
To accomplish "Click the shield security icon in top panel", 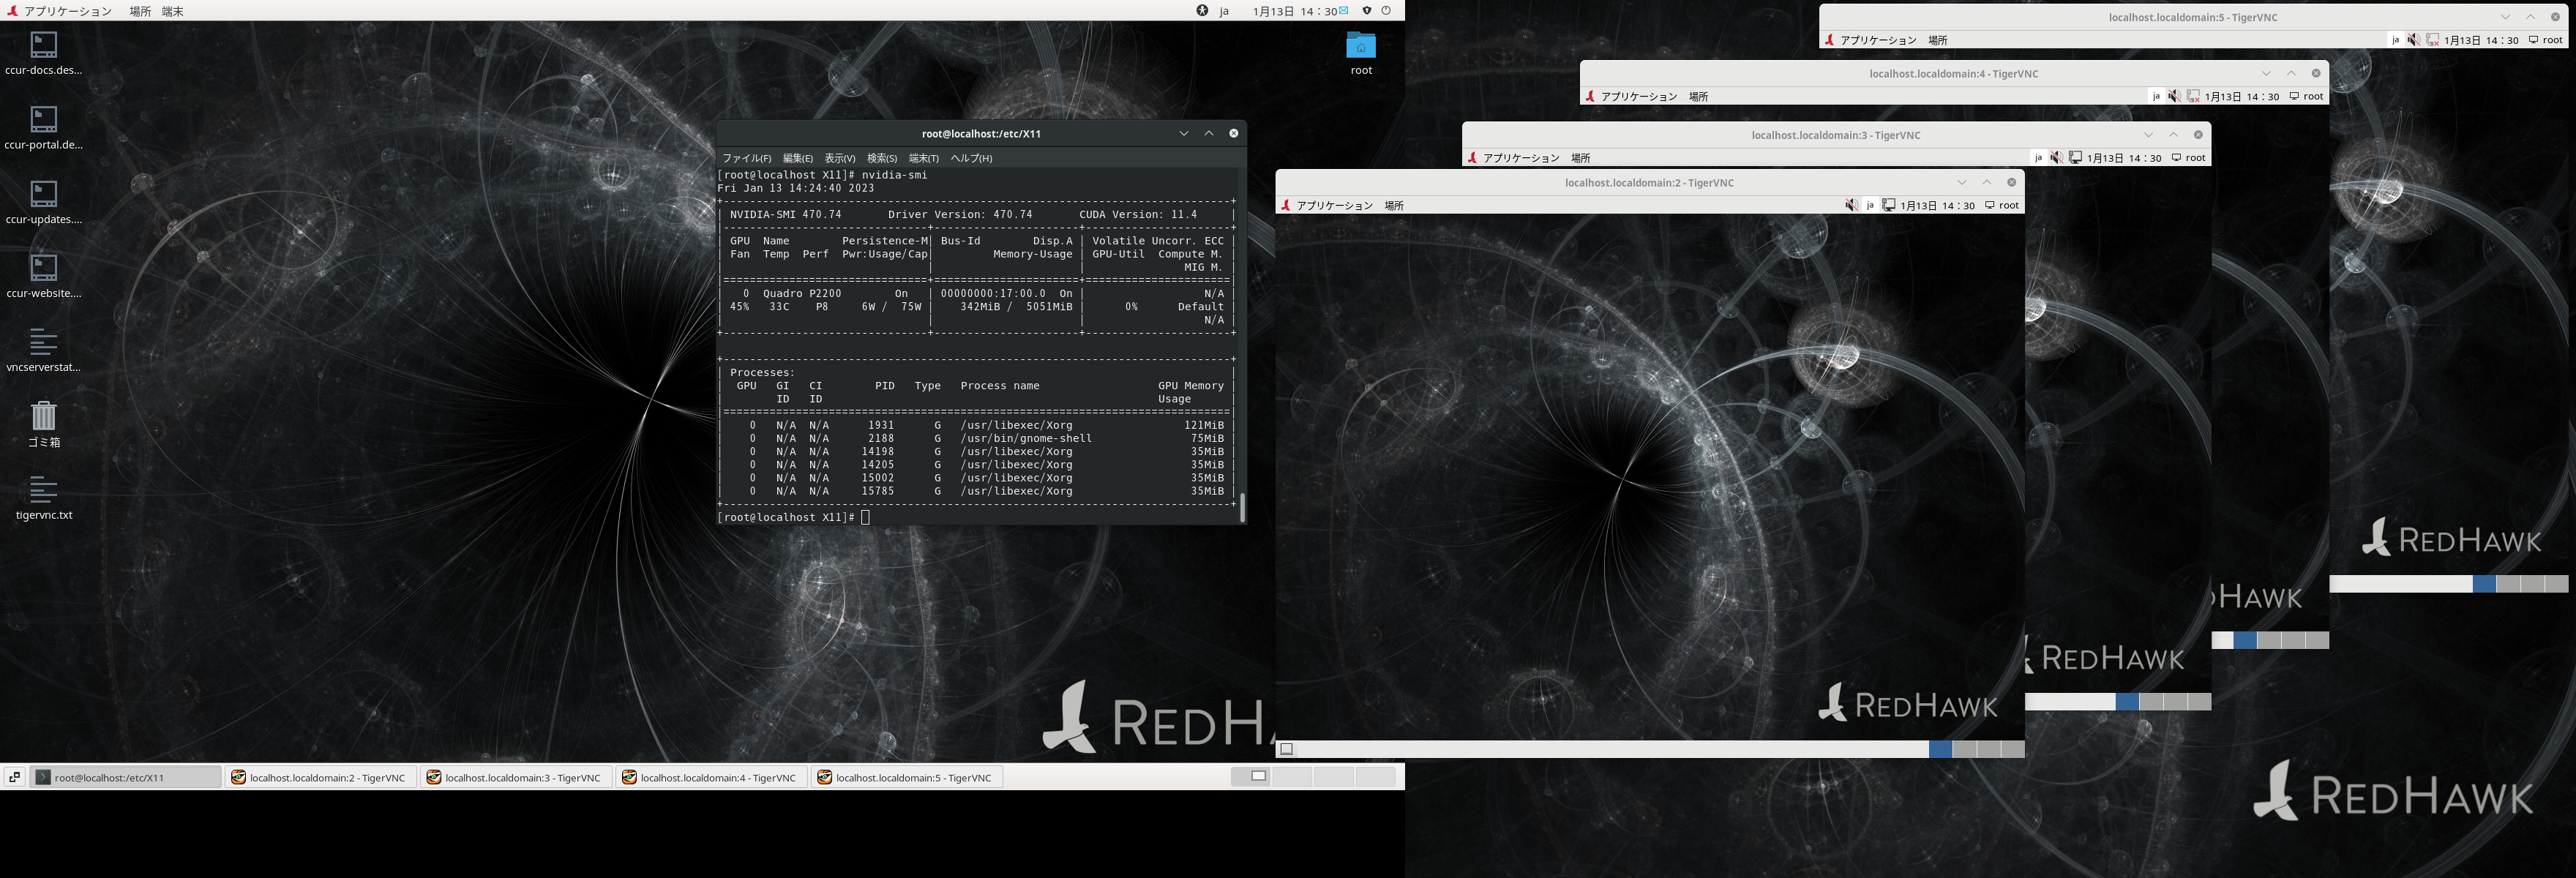I will [x=1367, y=11].
